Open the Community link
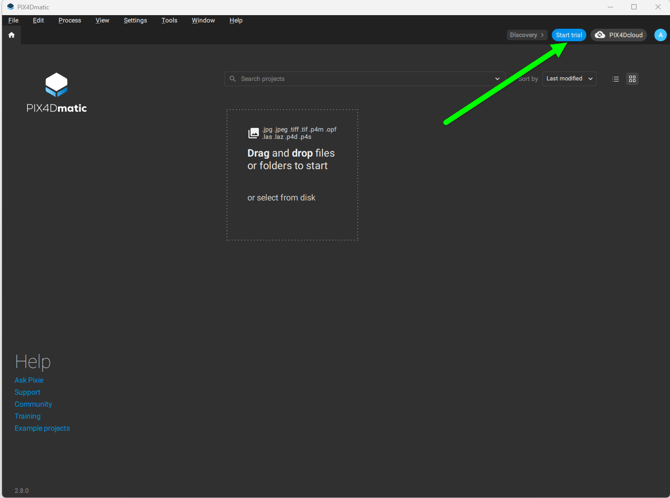The image size is (670, 498). coord(33,404)
